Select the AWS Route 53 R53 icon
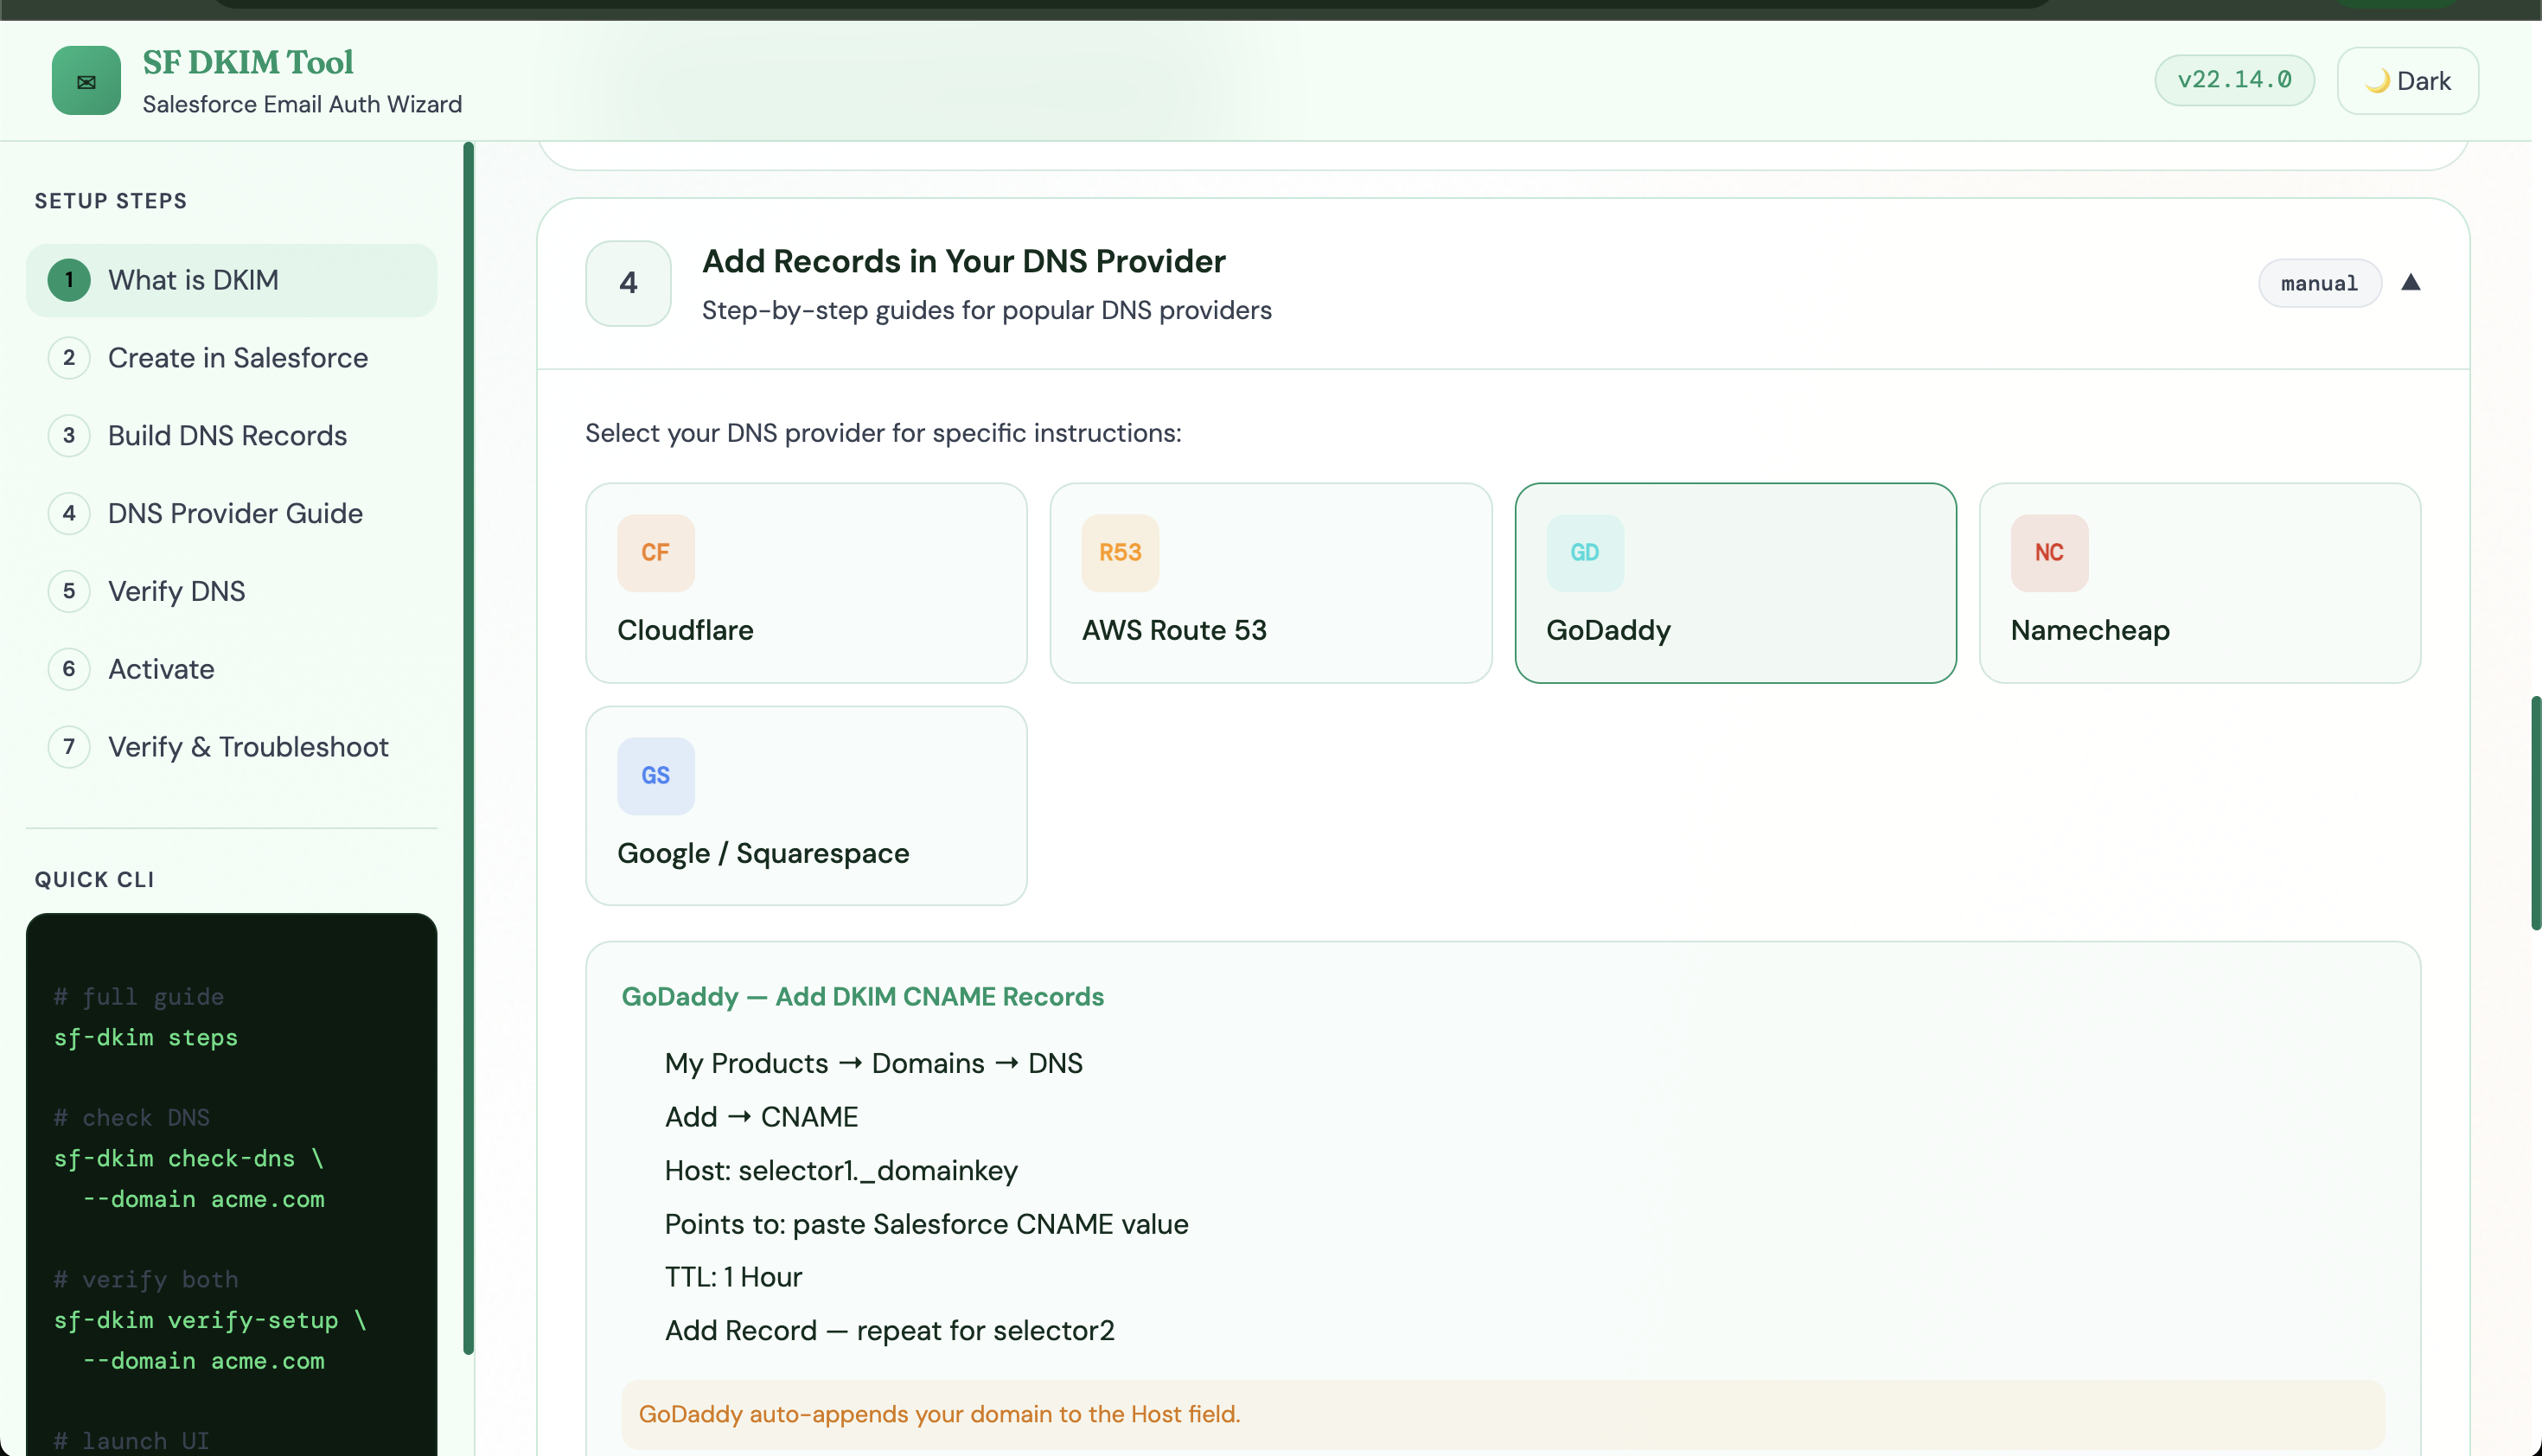Screen dimensions: 2542x1456 (x=1119, y=552)
